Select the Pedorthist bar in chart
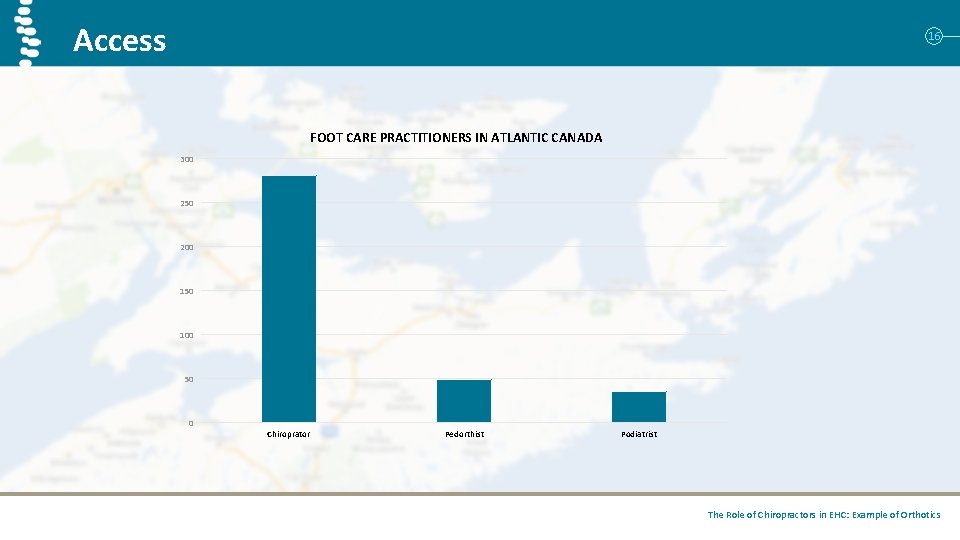Image resolution: width=960 pixels, height=540 pixels. tap(464, 401)
